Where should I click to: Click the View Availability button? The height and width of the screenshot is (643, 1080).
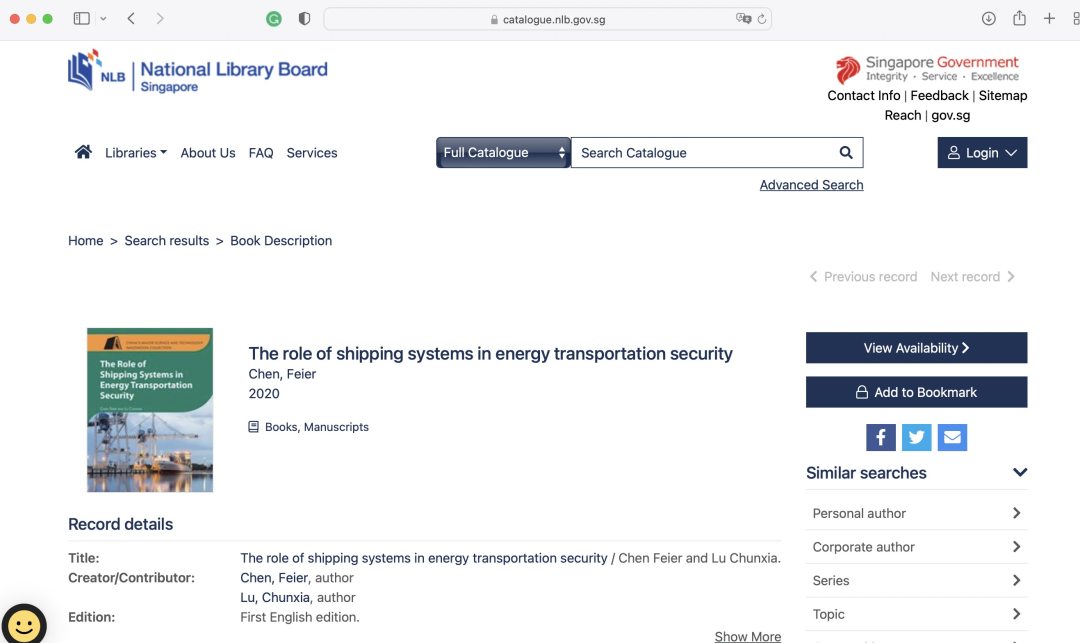point(916,348)
